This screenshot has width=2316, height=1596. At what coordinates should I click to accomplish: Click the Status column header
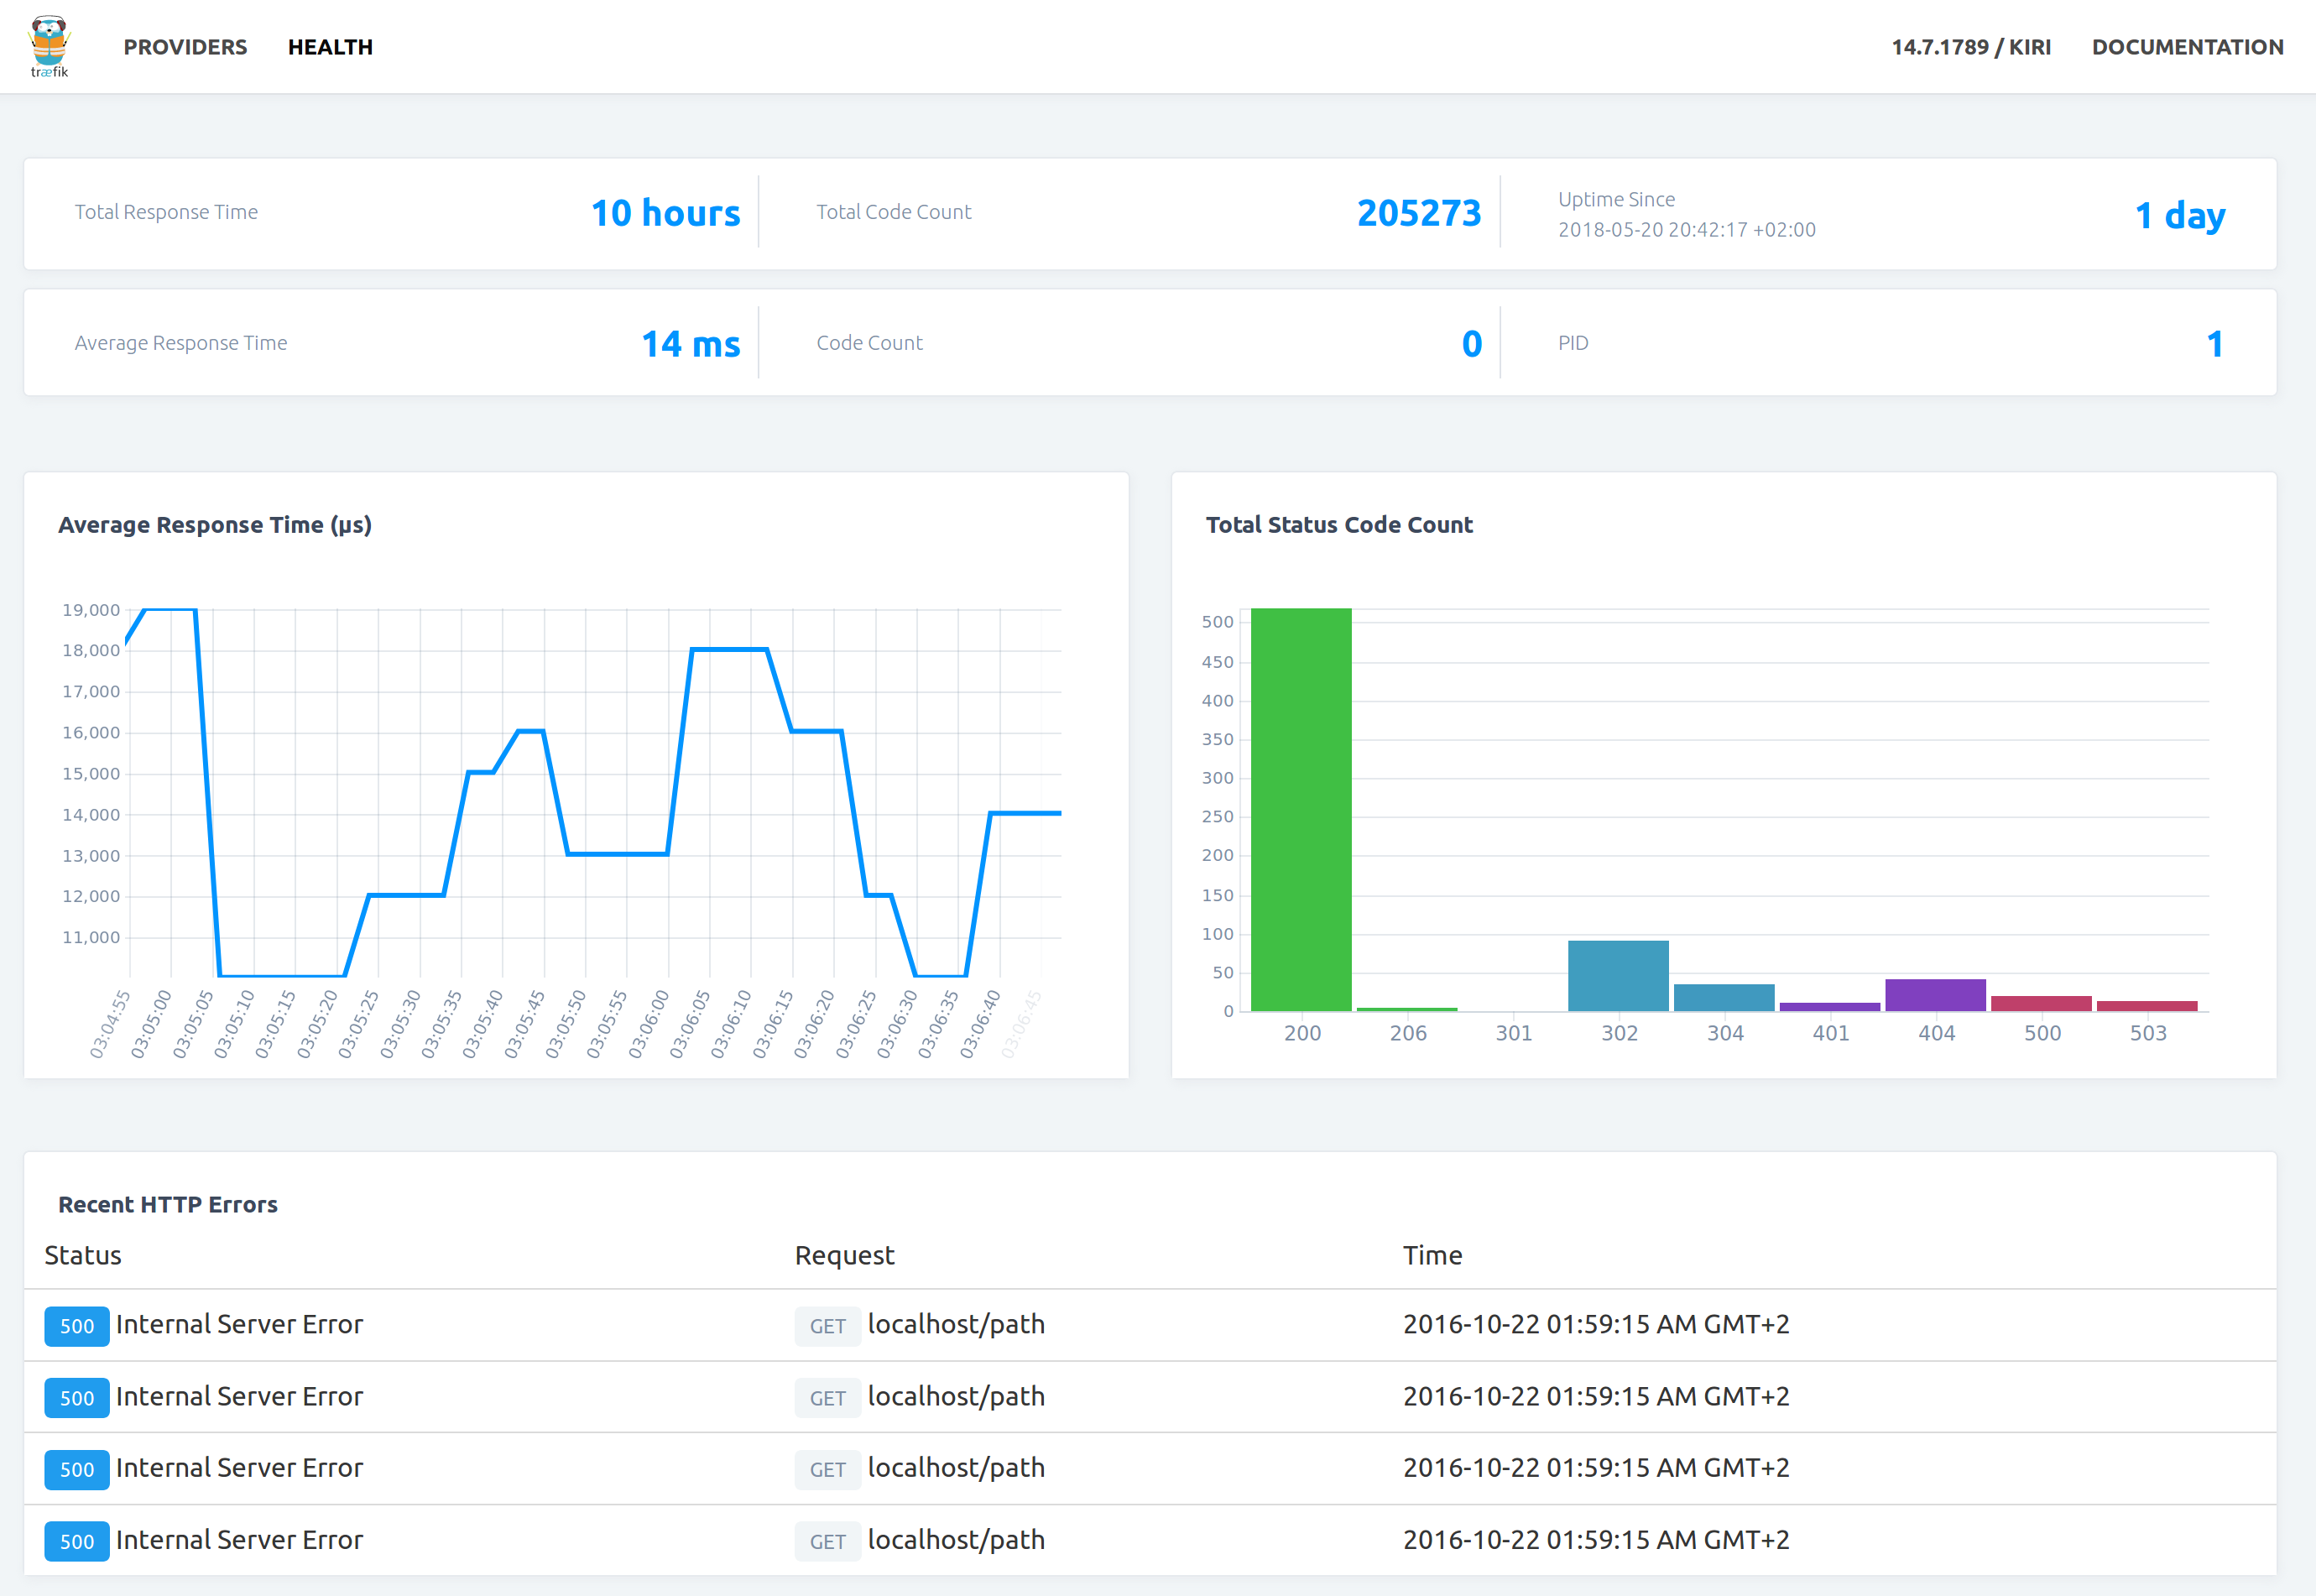tap(82, 1255)
